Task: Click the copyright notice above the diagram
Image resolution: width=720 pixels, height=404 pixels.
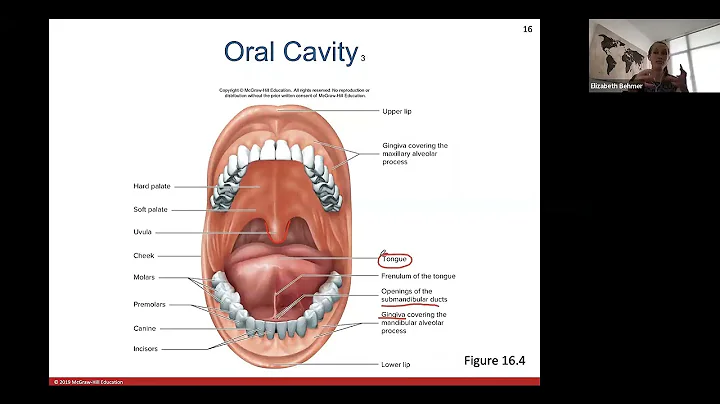Action: click(294, 93)
